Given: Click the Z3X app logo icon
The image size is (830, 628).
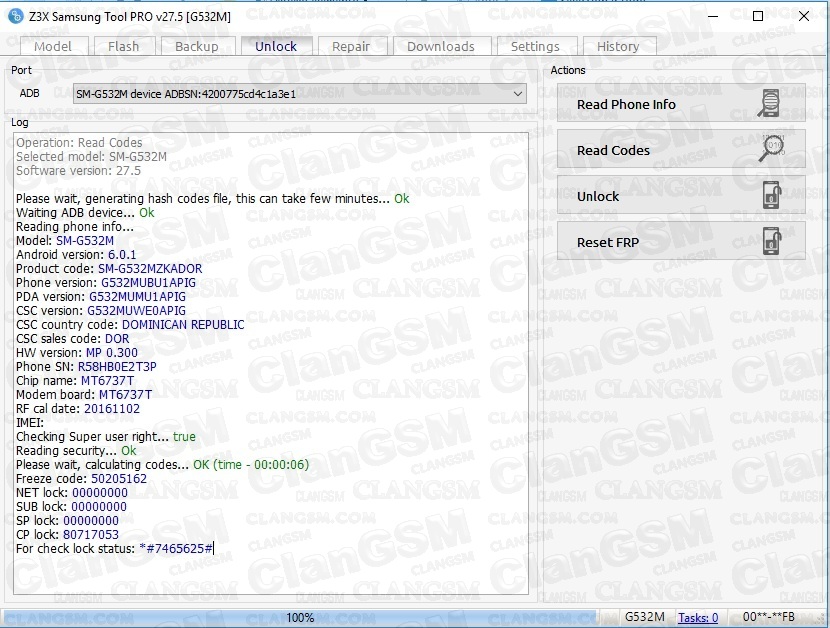Looking at the screenshot, I should (x=16, y=16).
